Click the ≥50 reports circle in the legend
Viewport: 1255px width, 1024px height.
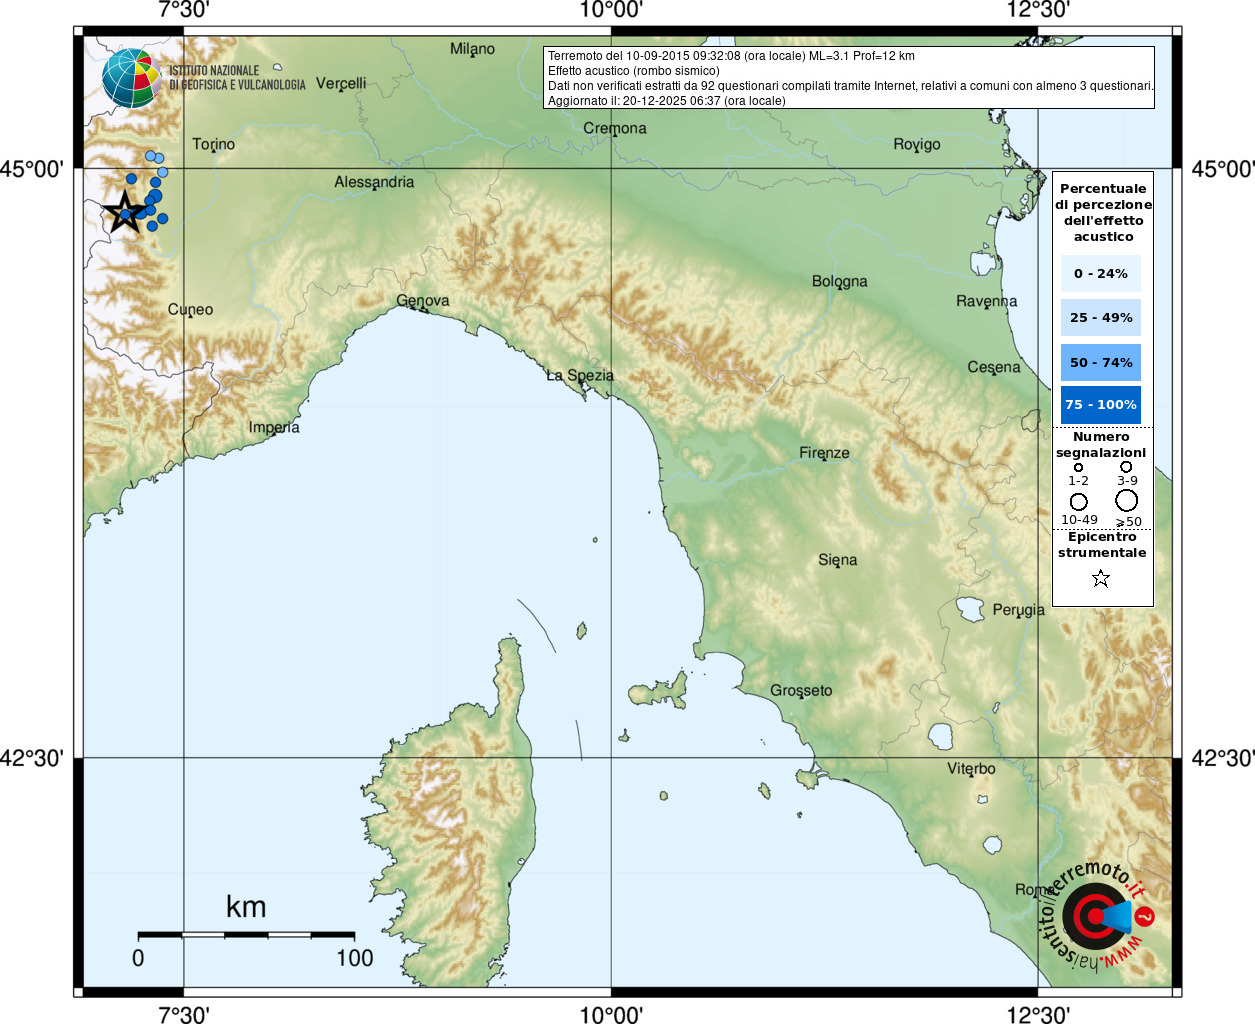click(x=1127, y=501)
